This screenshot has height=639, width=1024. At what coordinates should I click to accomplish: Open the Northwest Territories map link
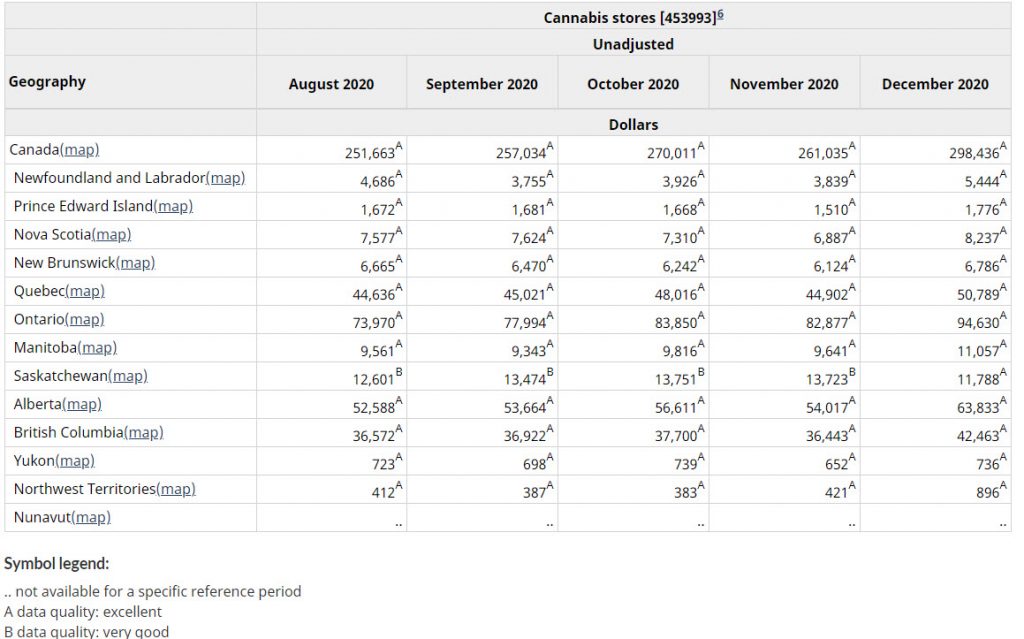(x=176, y=489)
